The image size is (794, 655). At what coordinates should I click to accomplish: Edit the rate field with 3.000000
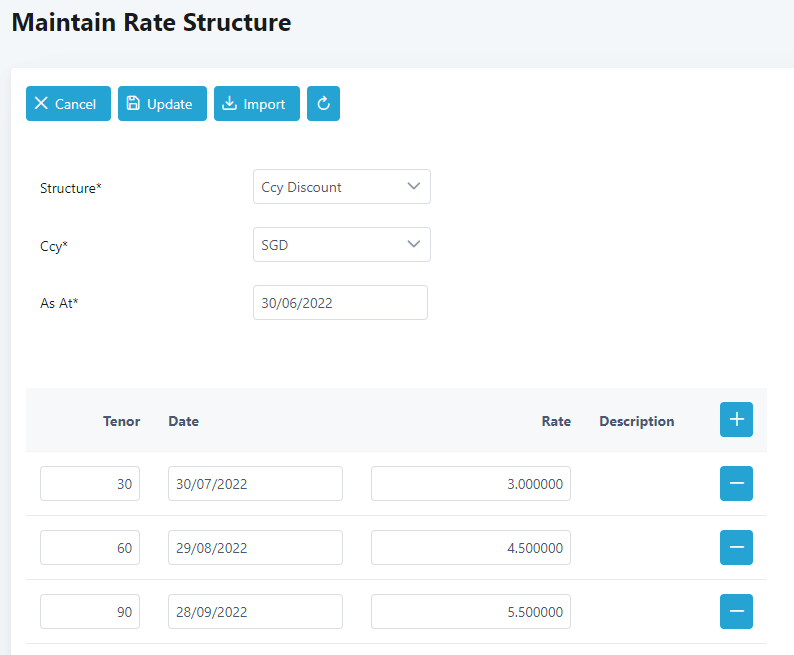[470, 484]
